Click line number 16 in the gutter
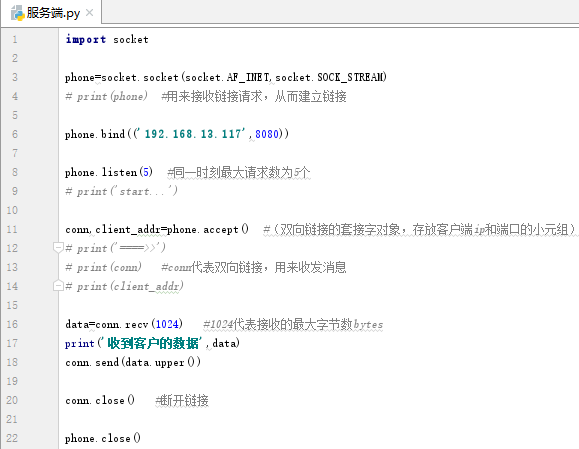This screenshot has height=449, width=579. tap(12, 324)
